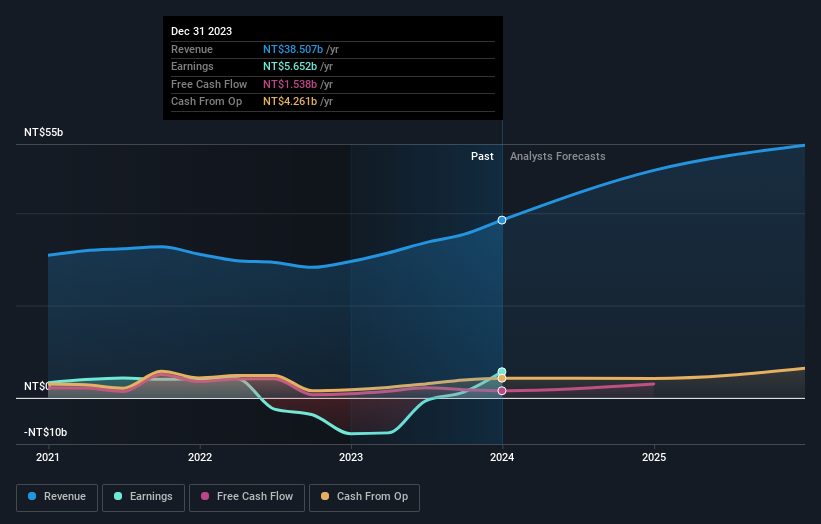The height and width of the screenshot is (524, 821).
Task: Click the pink Free Cash Flow data marker
Action: [x=502, y=391]
